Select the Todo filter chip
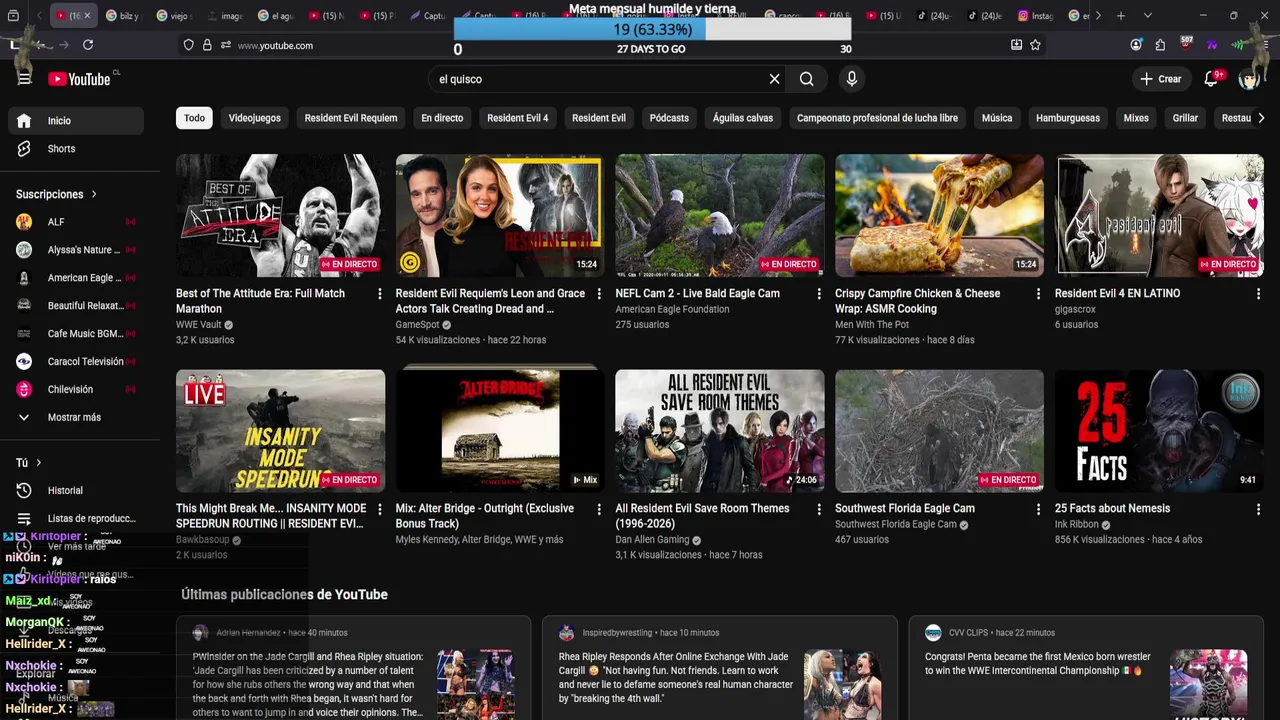This screenshot has height=720, width=1280. (x=194, y=118)
